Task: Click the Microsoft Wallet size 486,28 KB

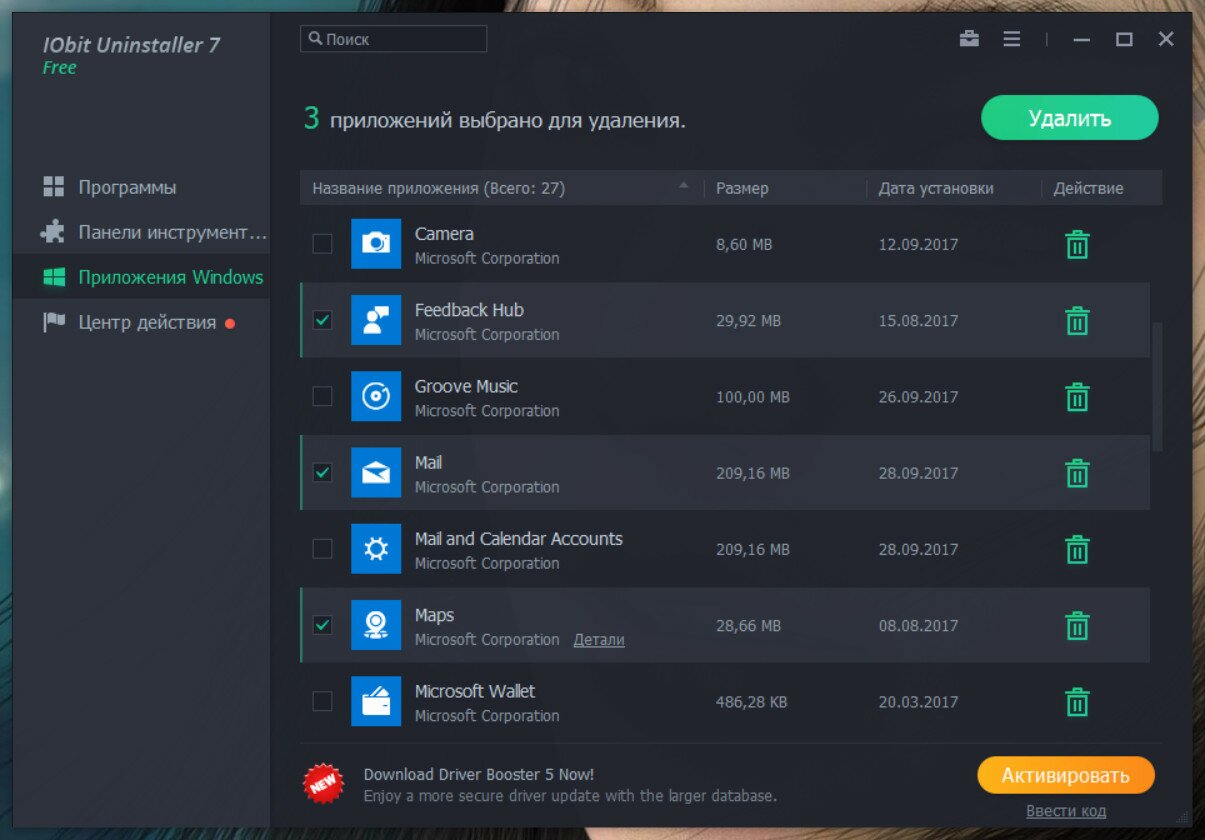Action: (752, 702)
